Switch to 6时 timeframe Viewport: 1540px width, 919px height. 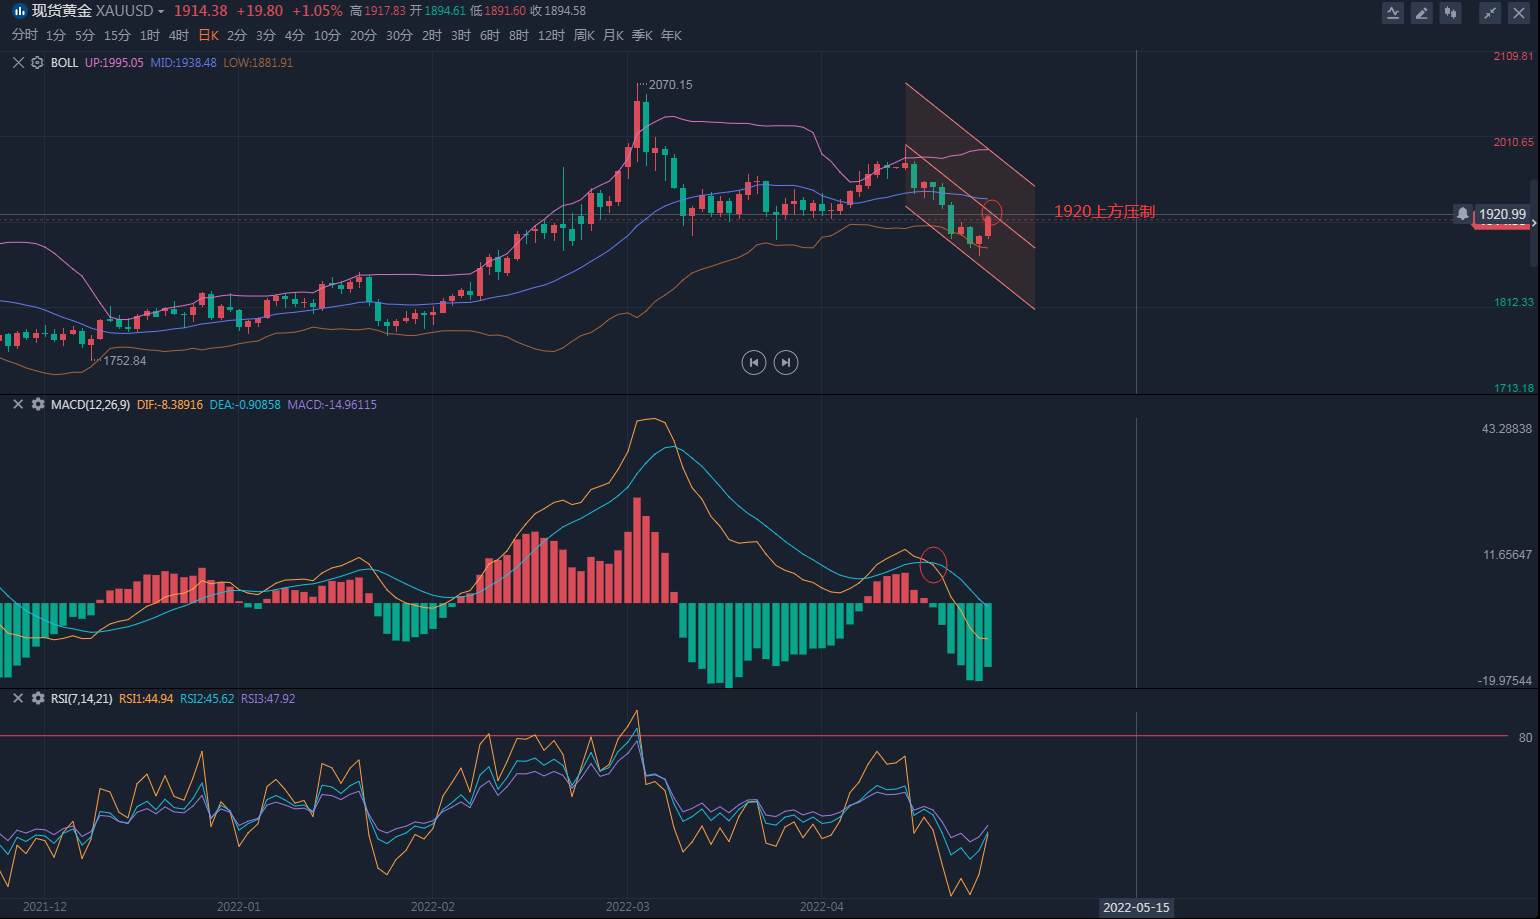point(490,35)
